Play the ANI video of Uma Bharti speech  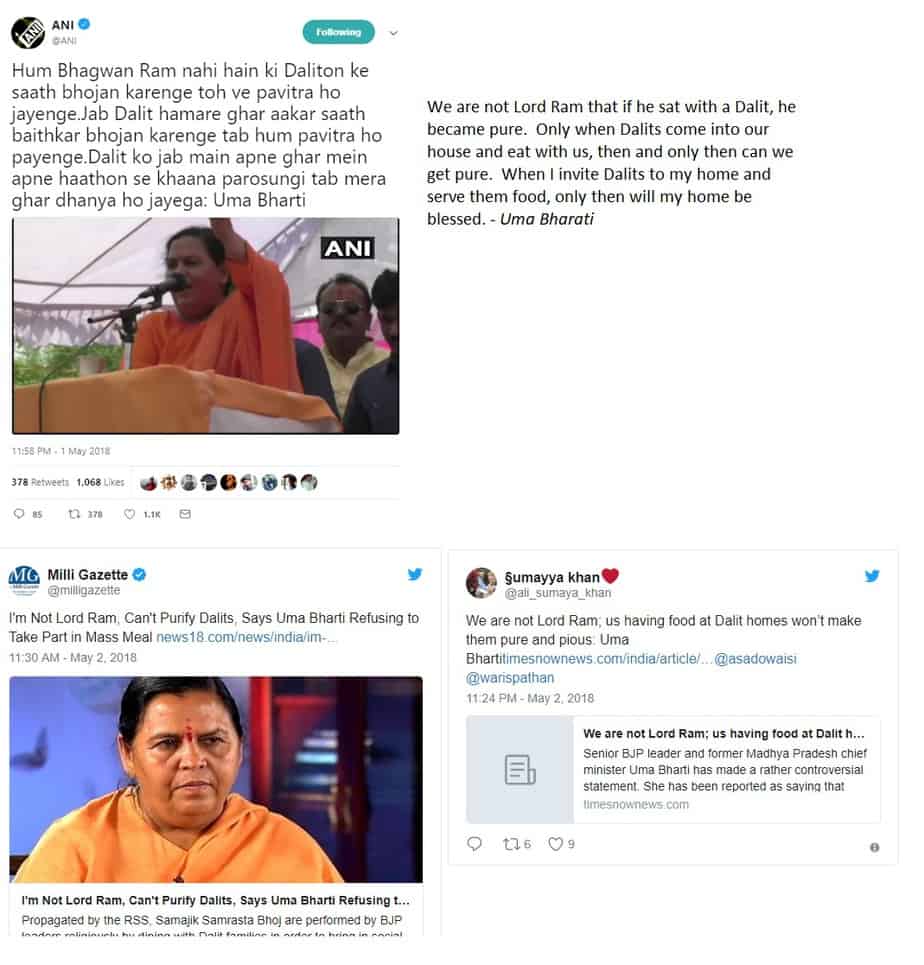(206, 326)
